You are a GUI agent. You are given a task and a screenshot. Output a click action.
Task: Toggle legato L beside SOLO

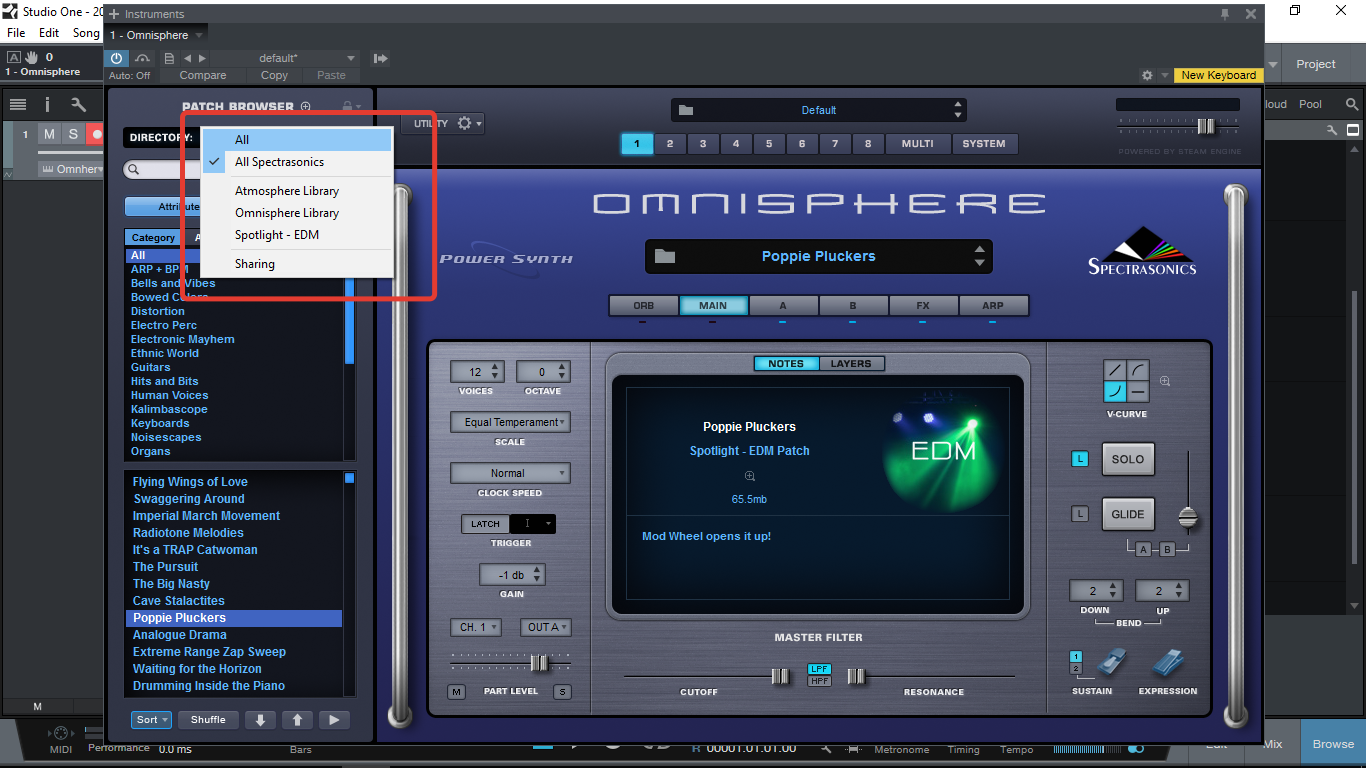point(1080,459)
